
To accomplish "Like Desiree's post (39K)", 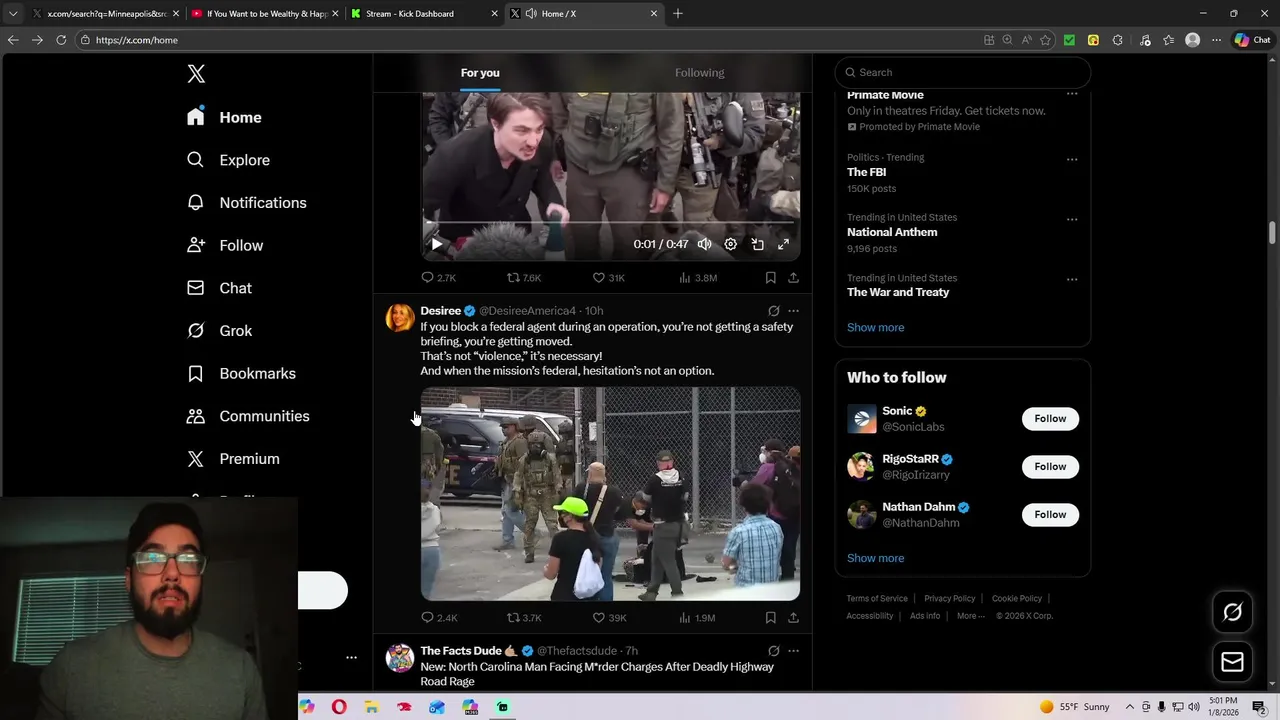I will pyautogui.click(x=609, y=618).
